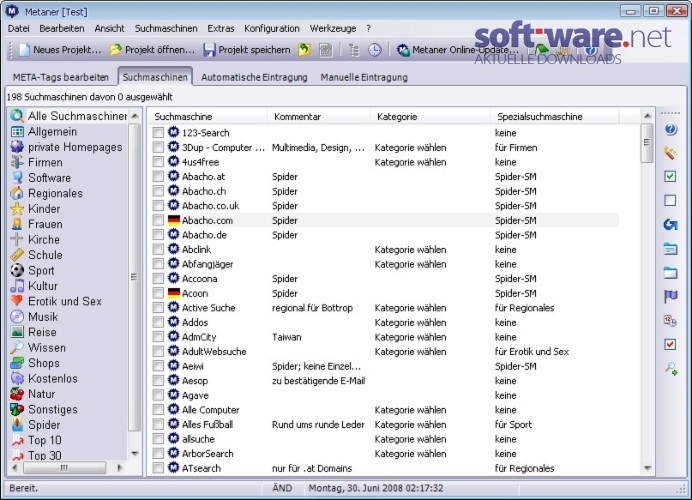Click green checkmark select-all icon in sidebar
Viewport: 692px width, 500px height.
coord(670,177)
